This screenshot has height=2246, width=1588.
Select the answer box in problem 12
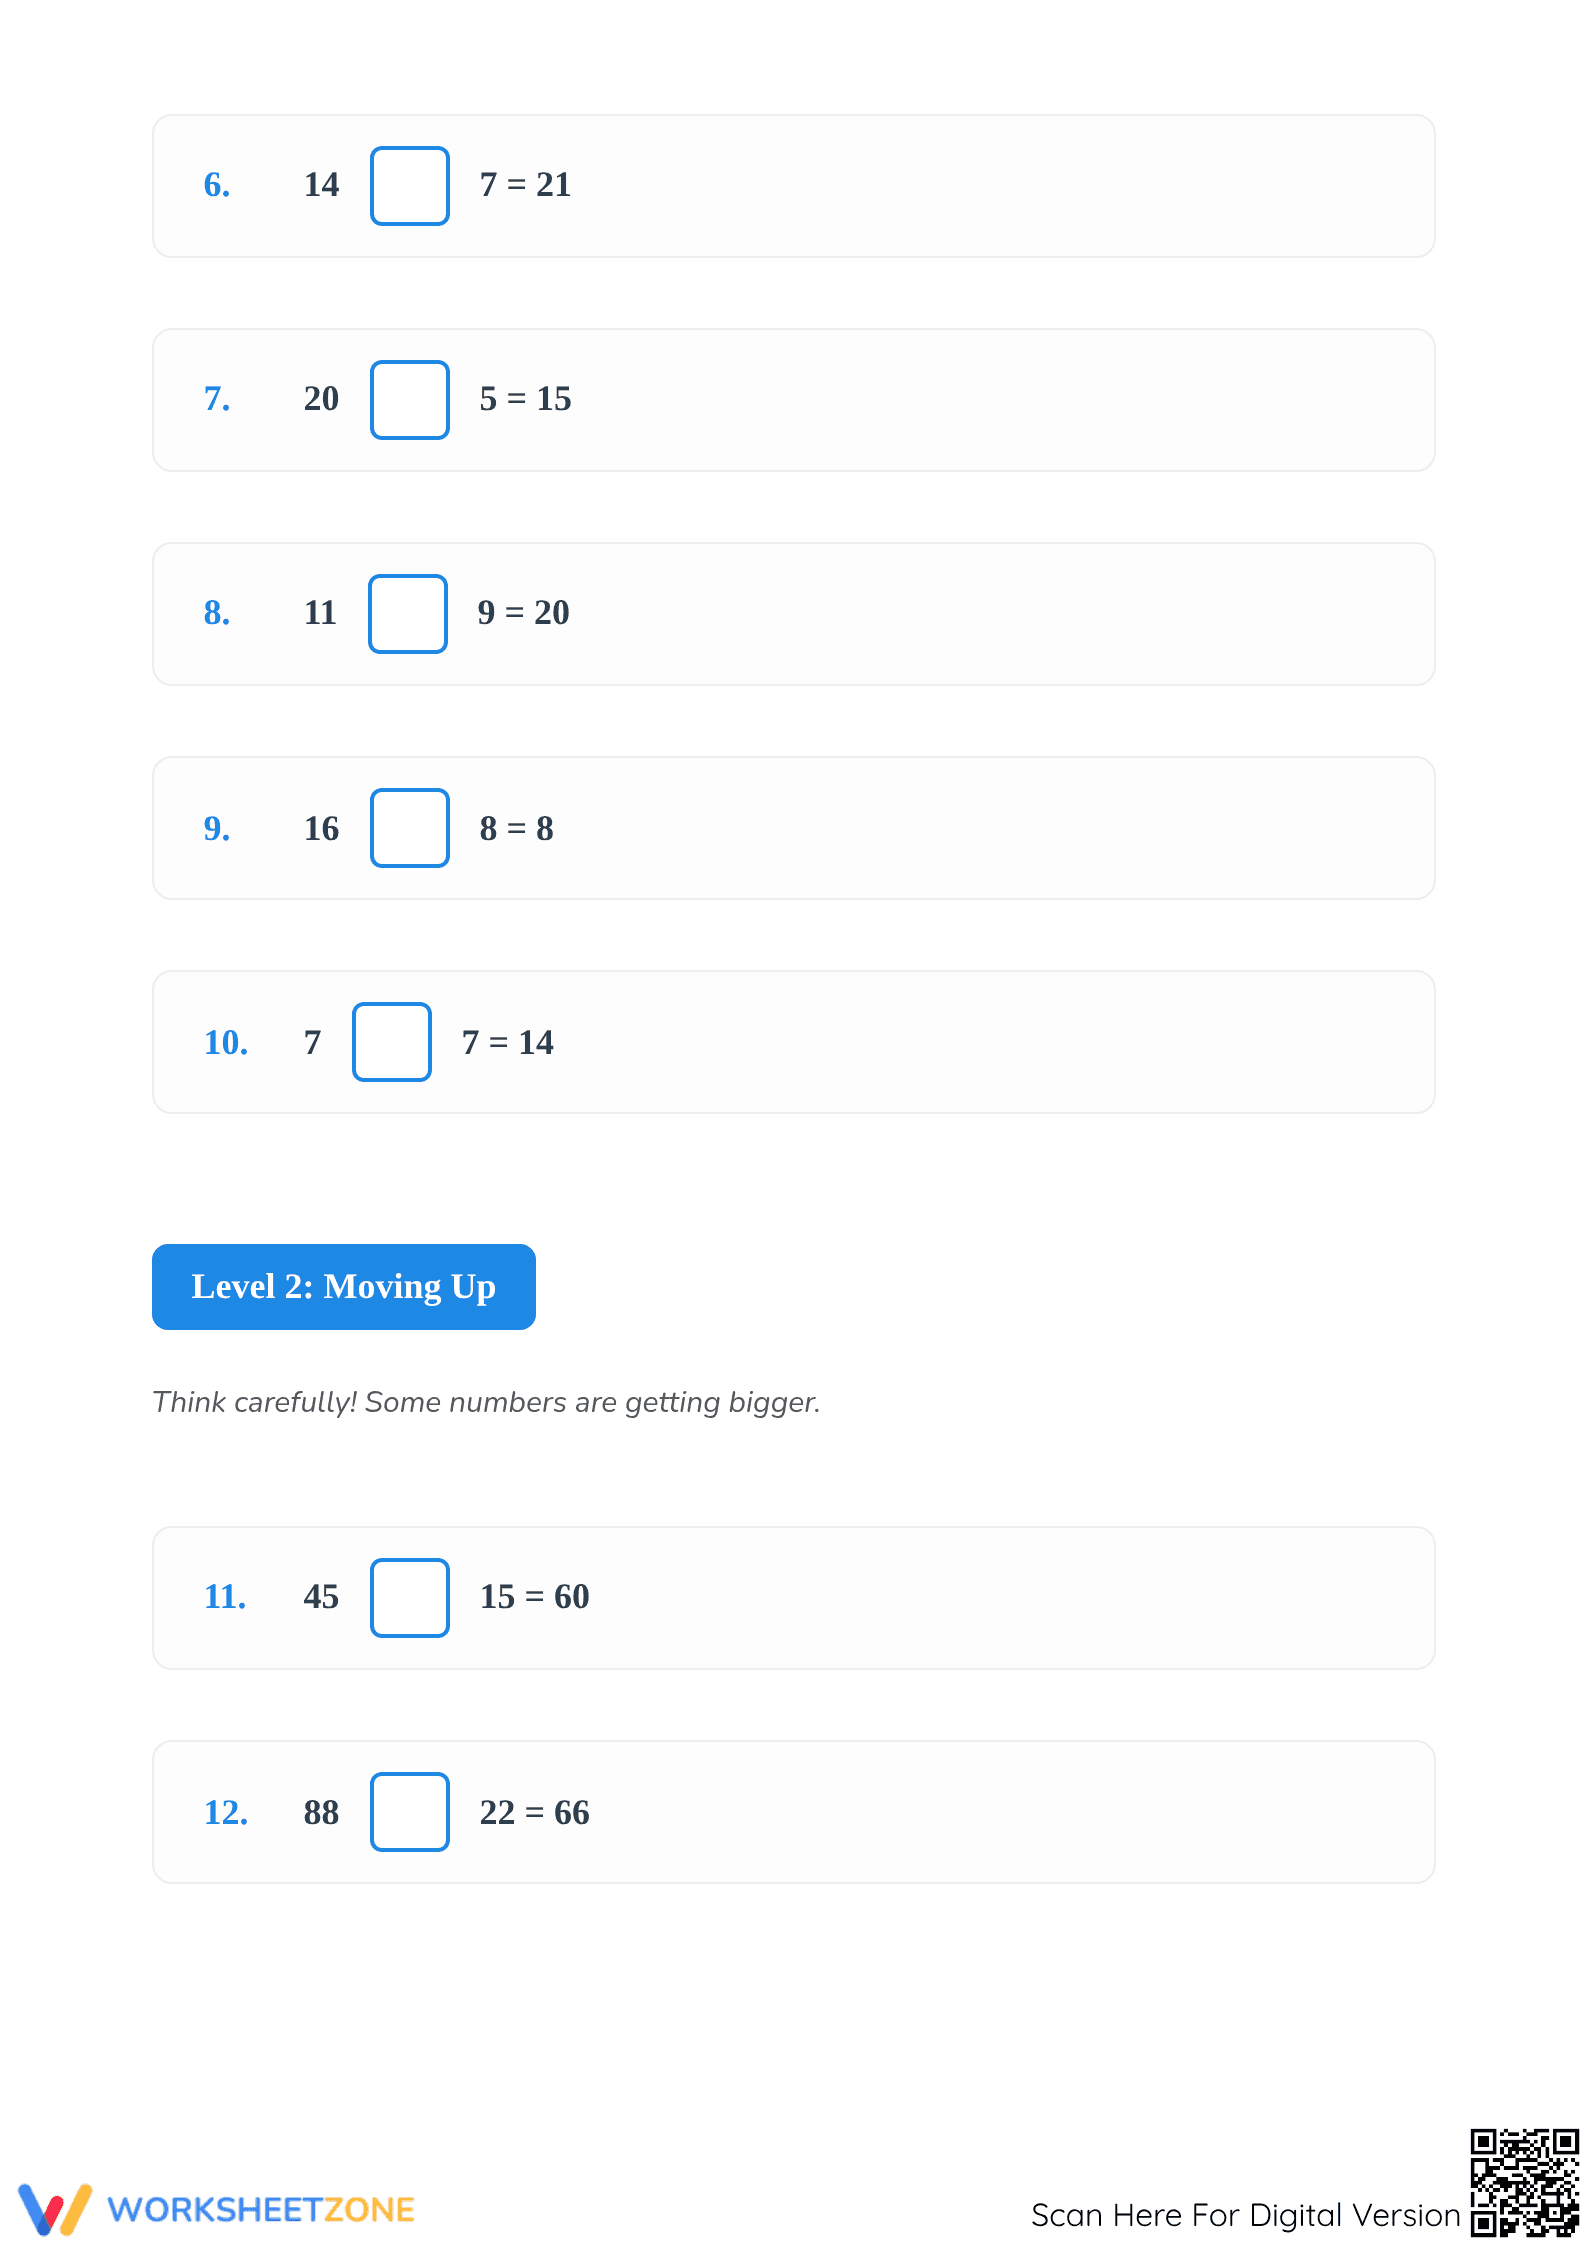coord(410,1812)
